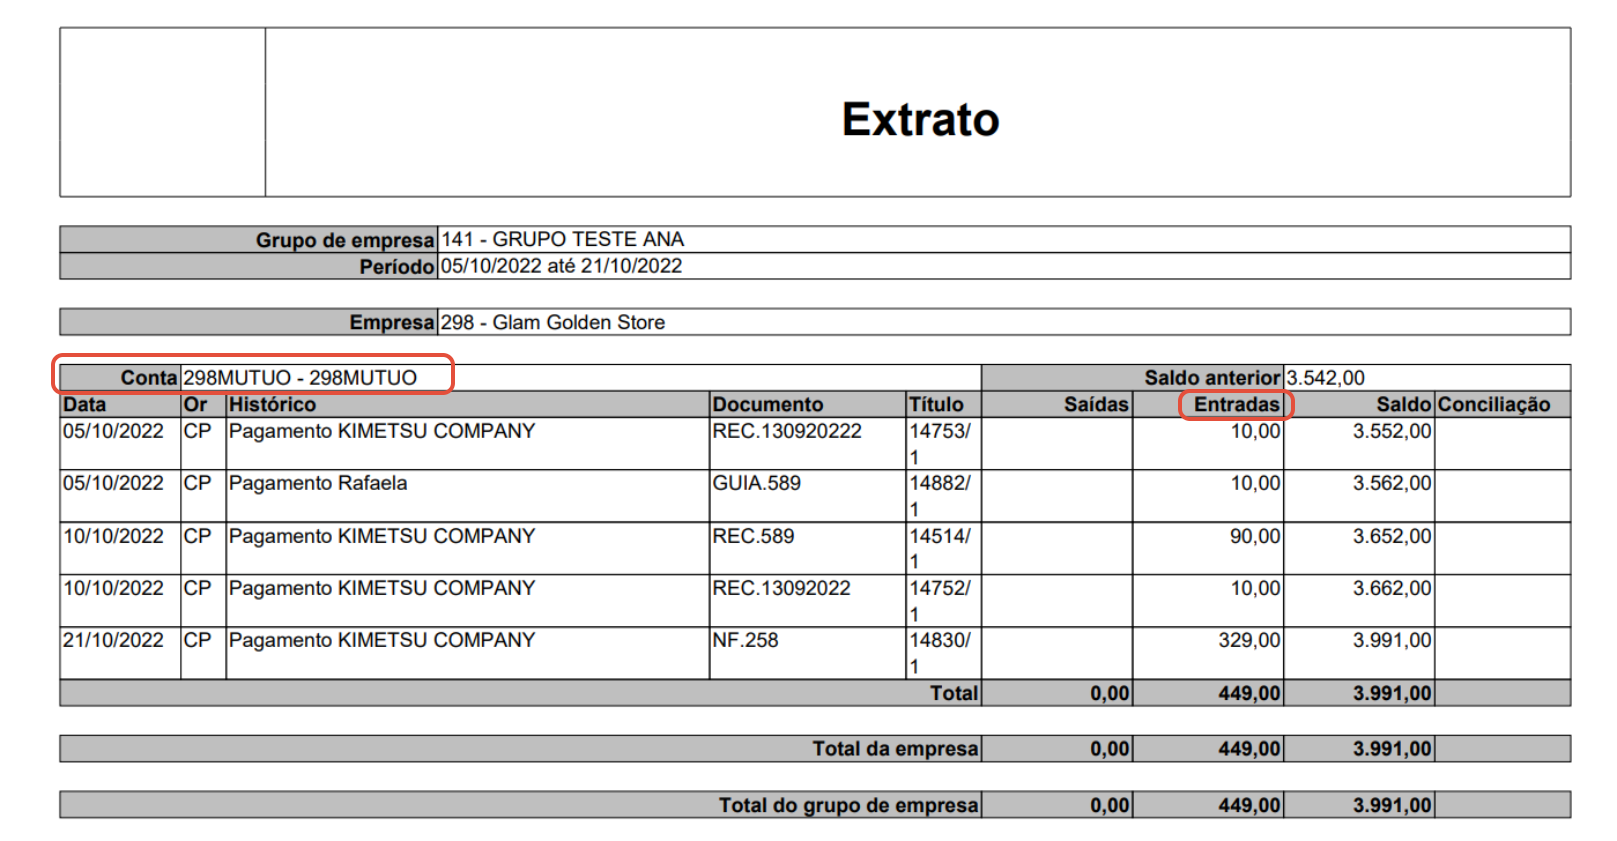Click the Documento column header
This screenshot has width=1617, height=841.
pyautogui.click(x=768, y=404)
